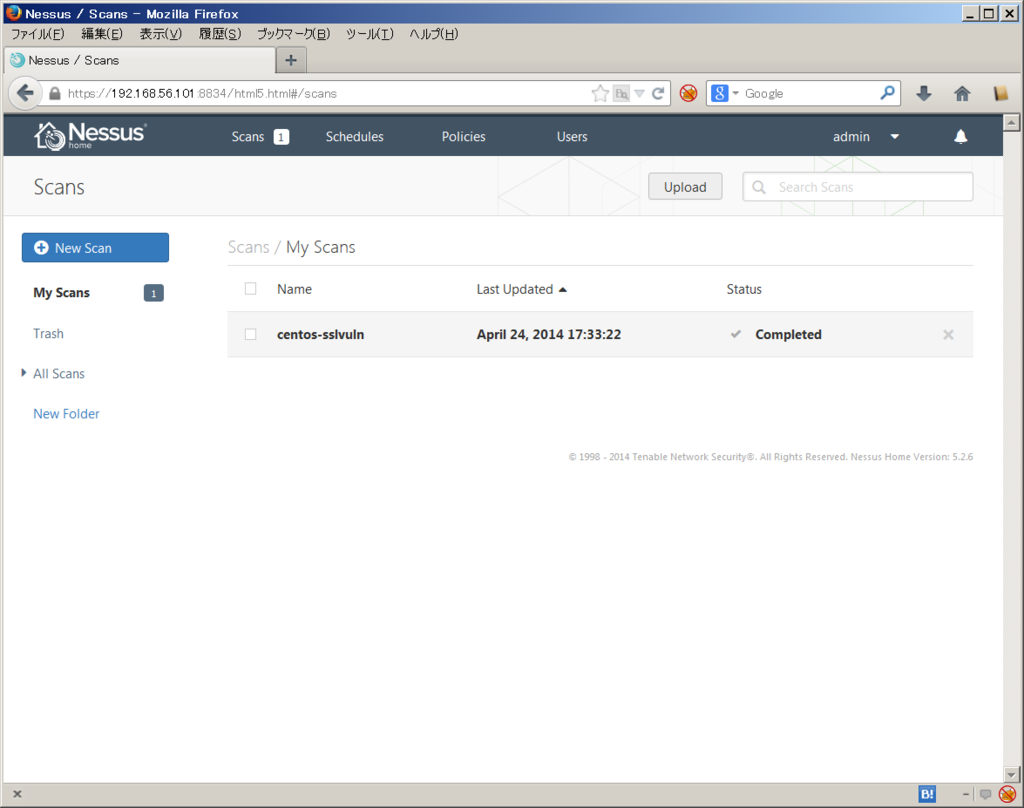Open the ファイル(F) menu
The width and height of the screenshot is (1024, 808).
[38, 34]
